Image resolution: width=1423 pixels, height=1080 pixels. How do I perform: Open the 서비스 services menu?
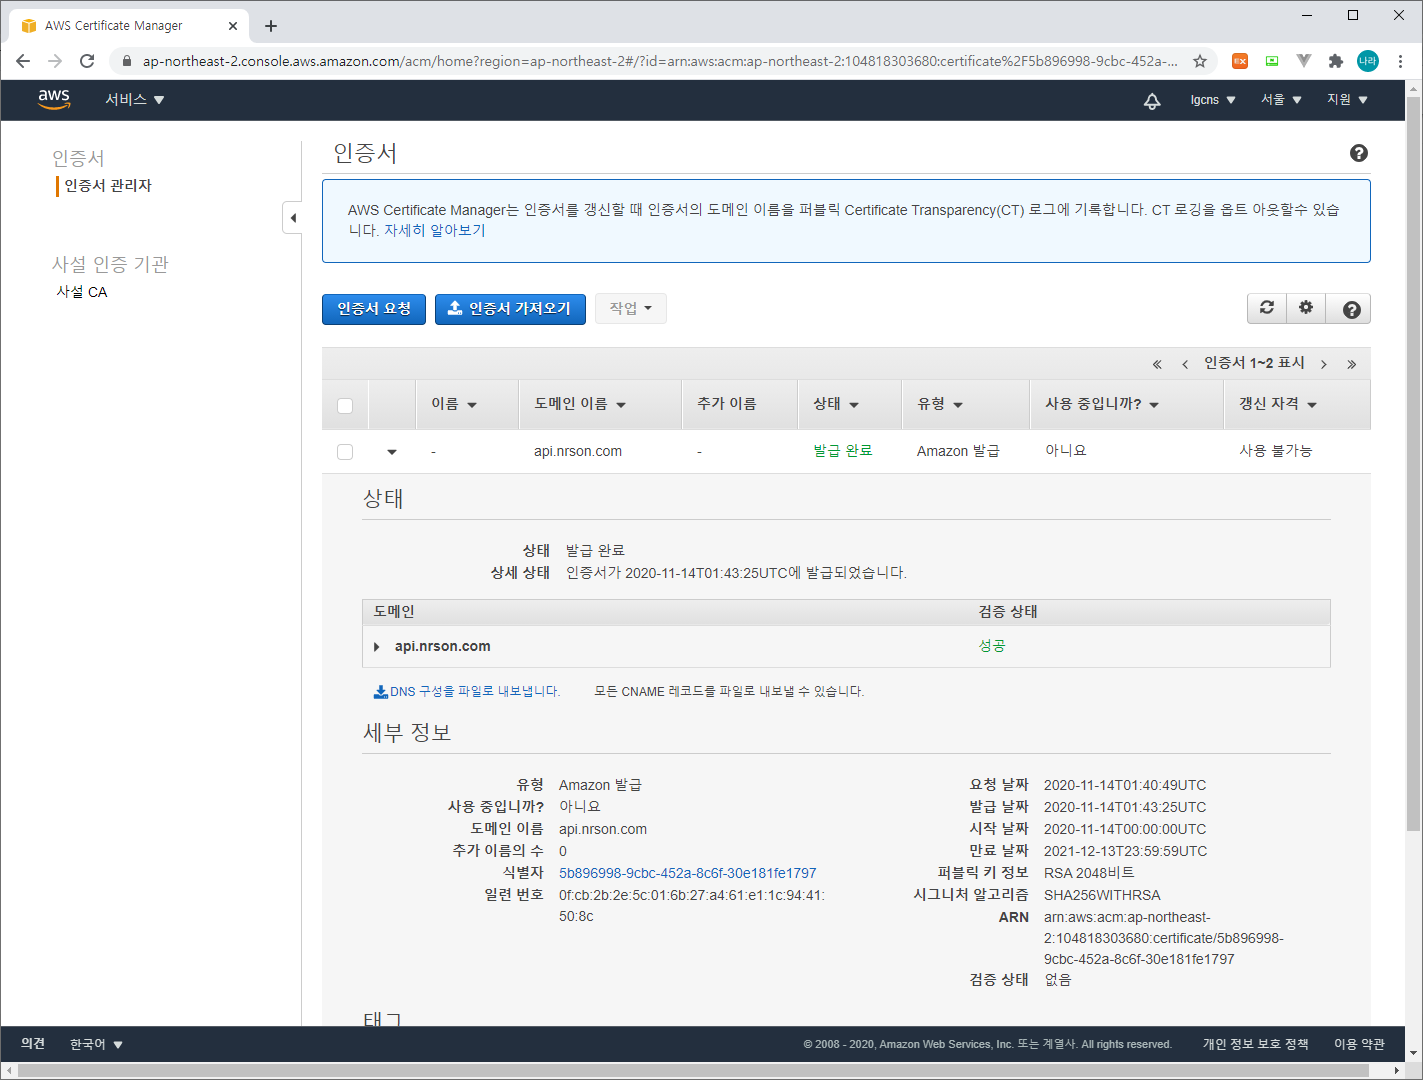(135, 100)
